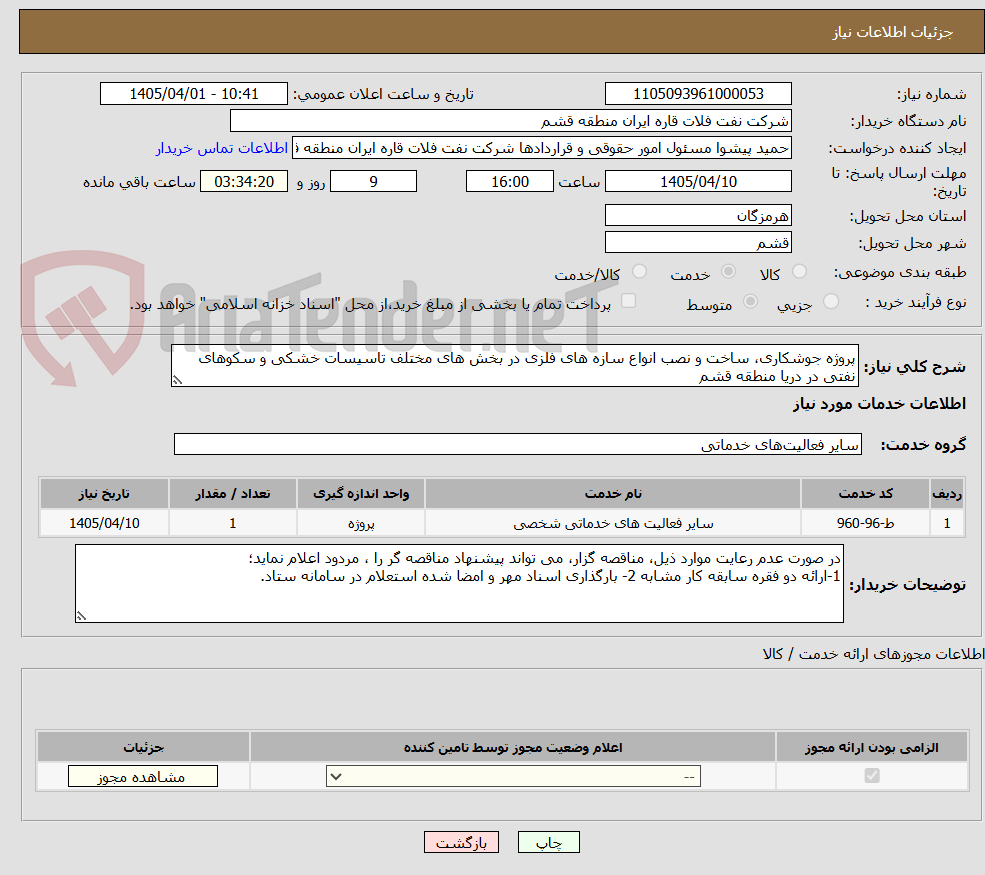Click the deadline date field 1405/04/10
This screenshot has height=875, width=985.
click(698, 182)
